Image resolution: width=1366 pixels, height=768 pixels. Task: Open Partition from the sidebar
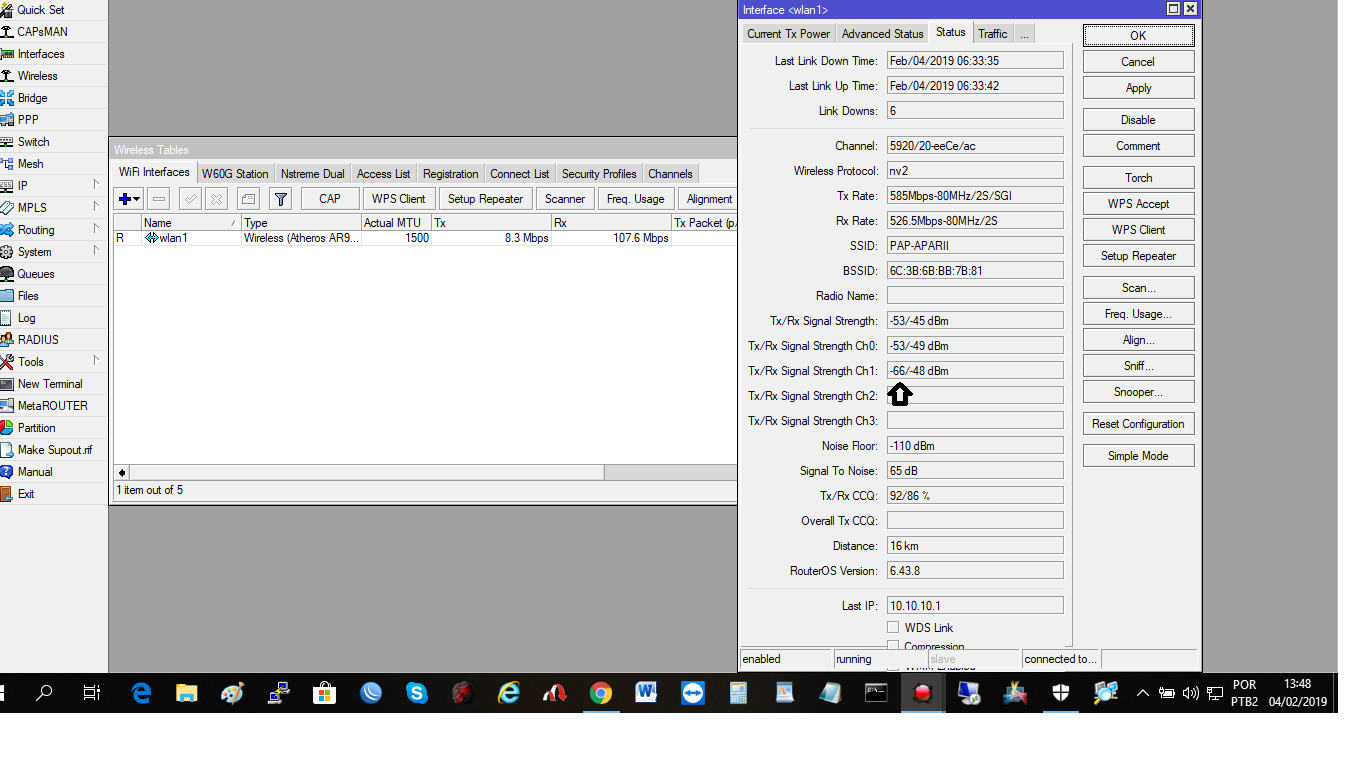coord(36,428)
